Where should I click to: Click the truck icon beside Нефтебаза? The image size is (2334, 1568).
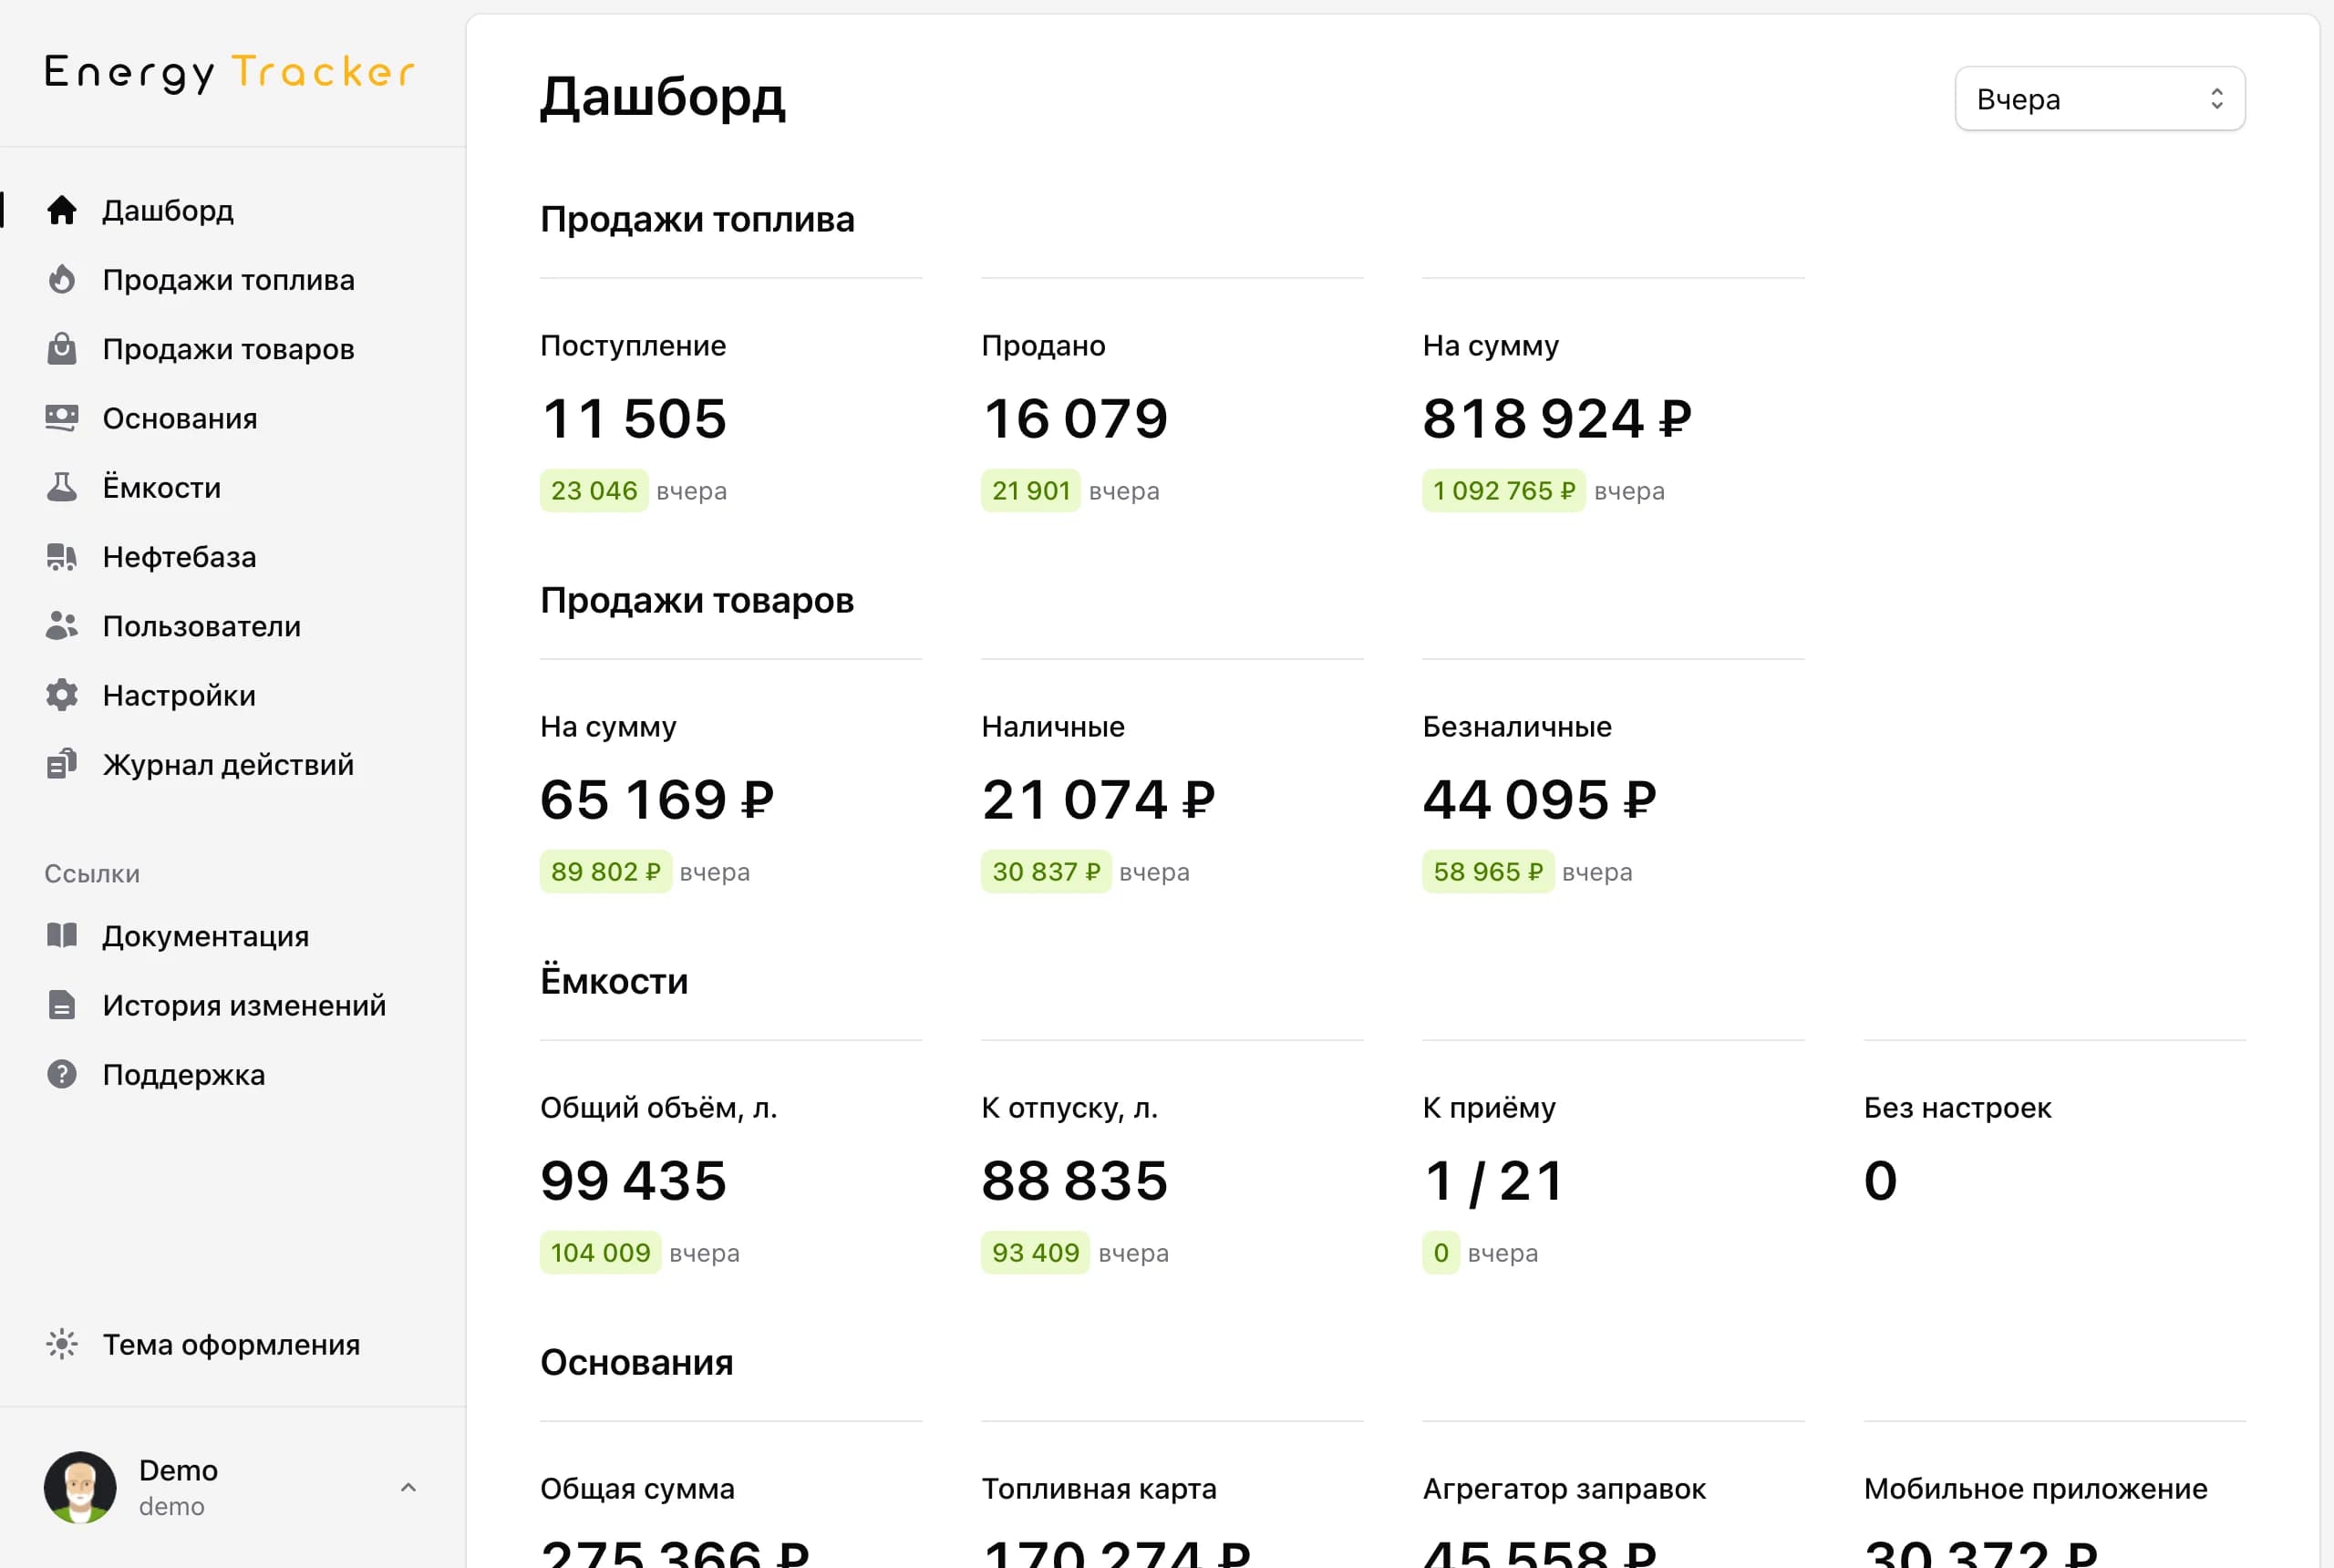click(x=62, y=556)
